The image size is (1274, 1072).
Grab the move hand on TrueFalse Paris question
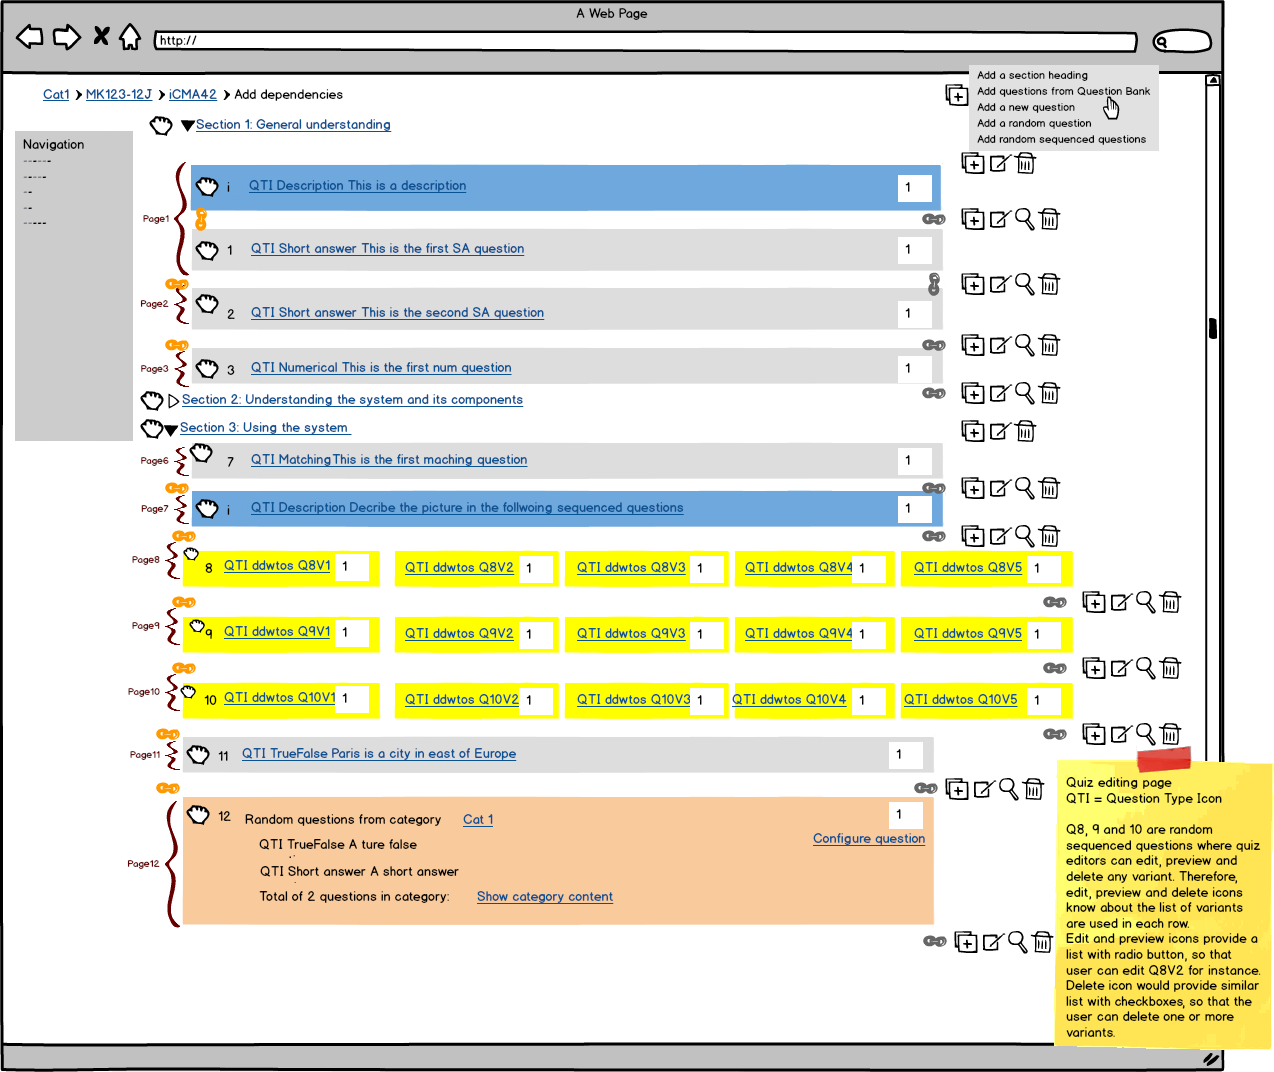(199, 754)
